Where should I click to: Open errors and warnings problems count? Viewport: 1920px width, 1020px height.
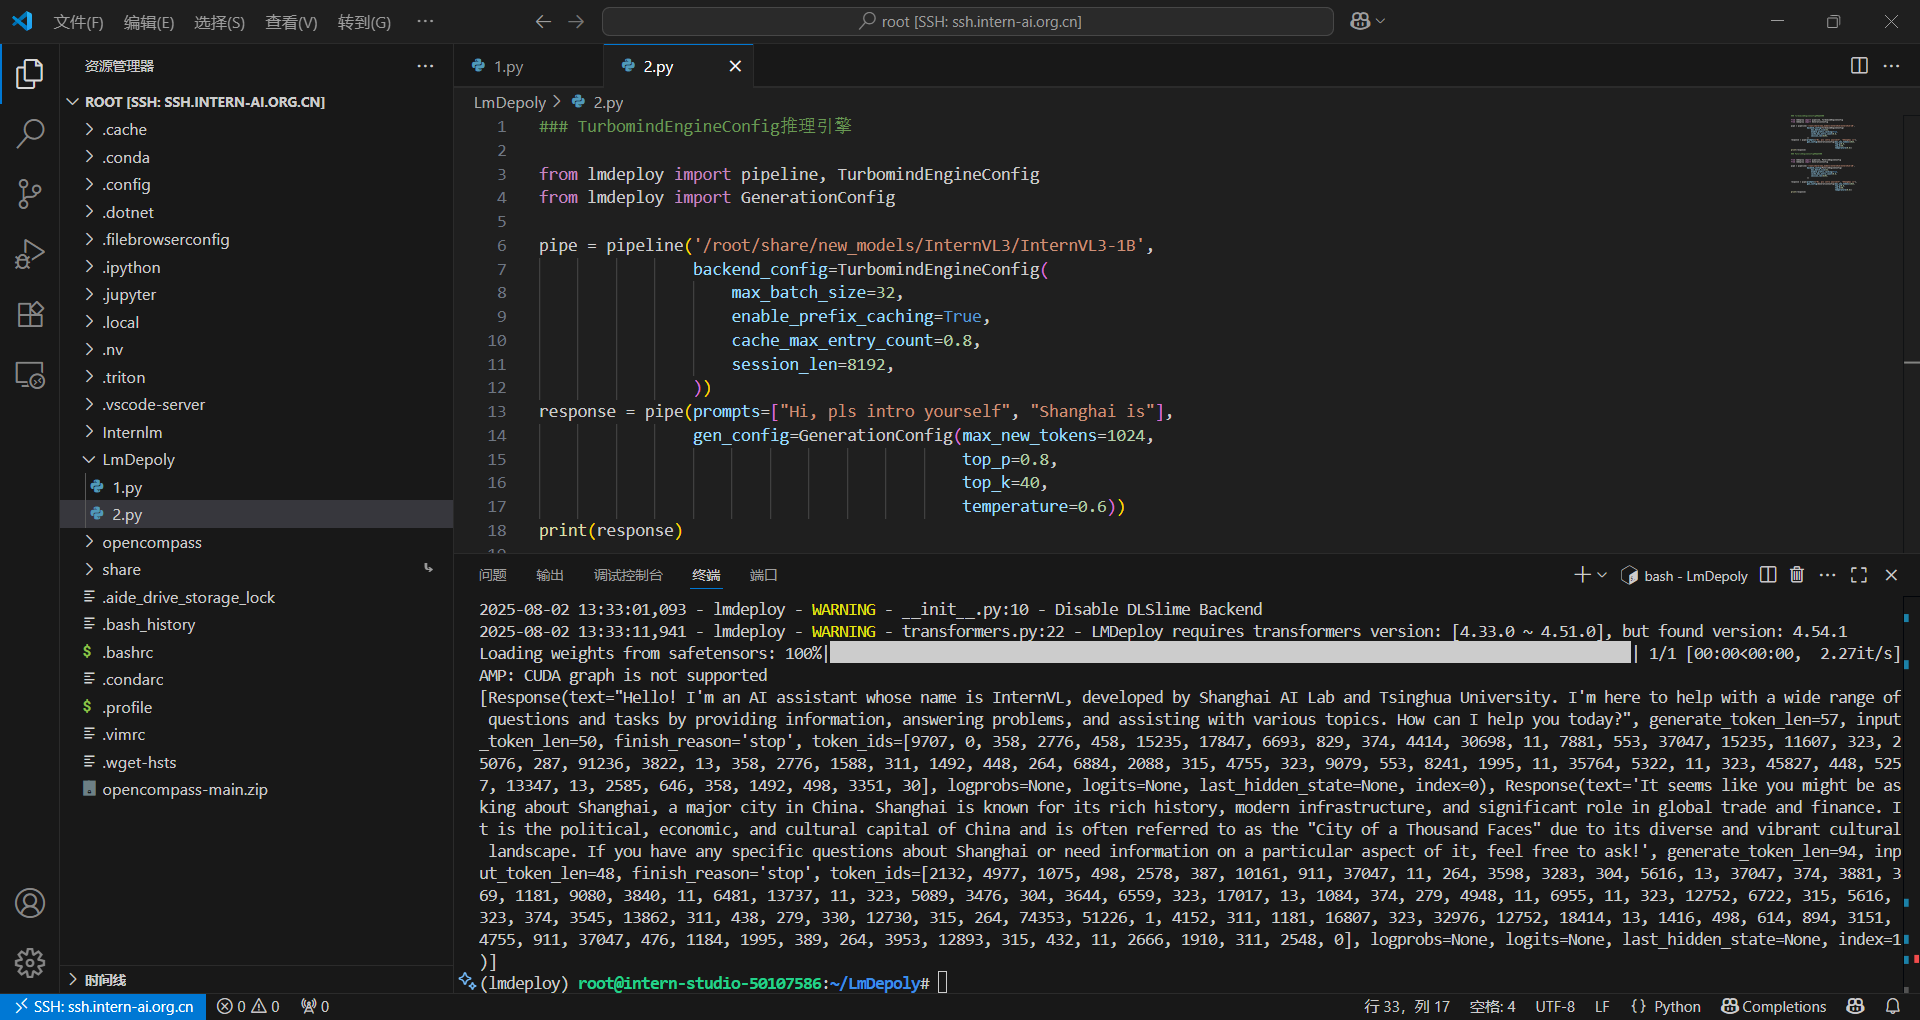[x=248, y=1006]
